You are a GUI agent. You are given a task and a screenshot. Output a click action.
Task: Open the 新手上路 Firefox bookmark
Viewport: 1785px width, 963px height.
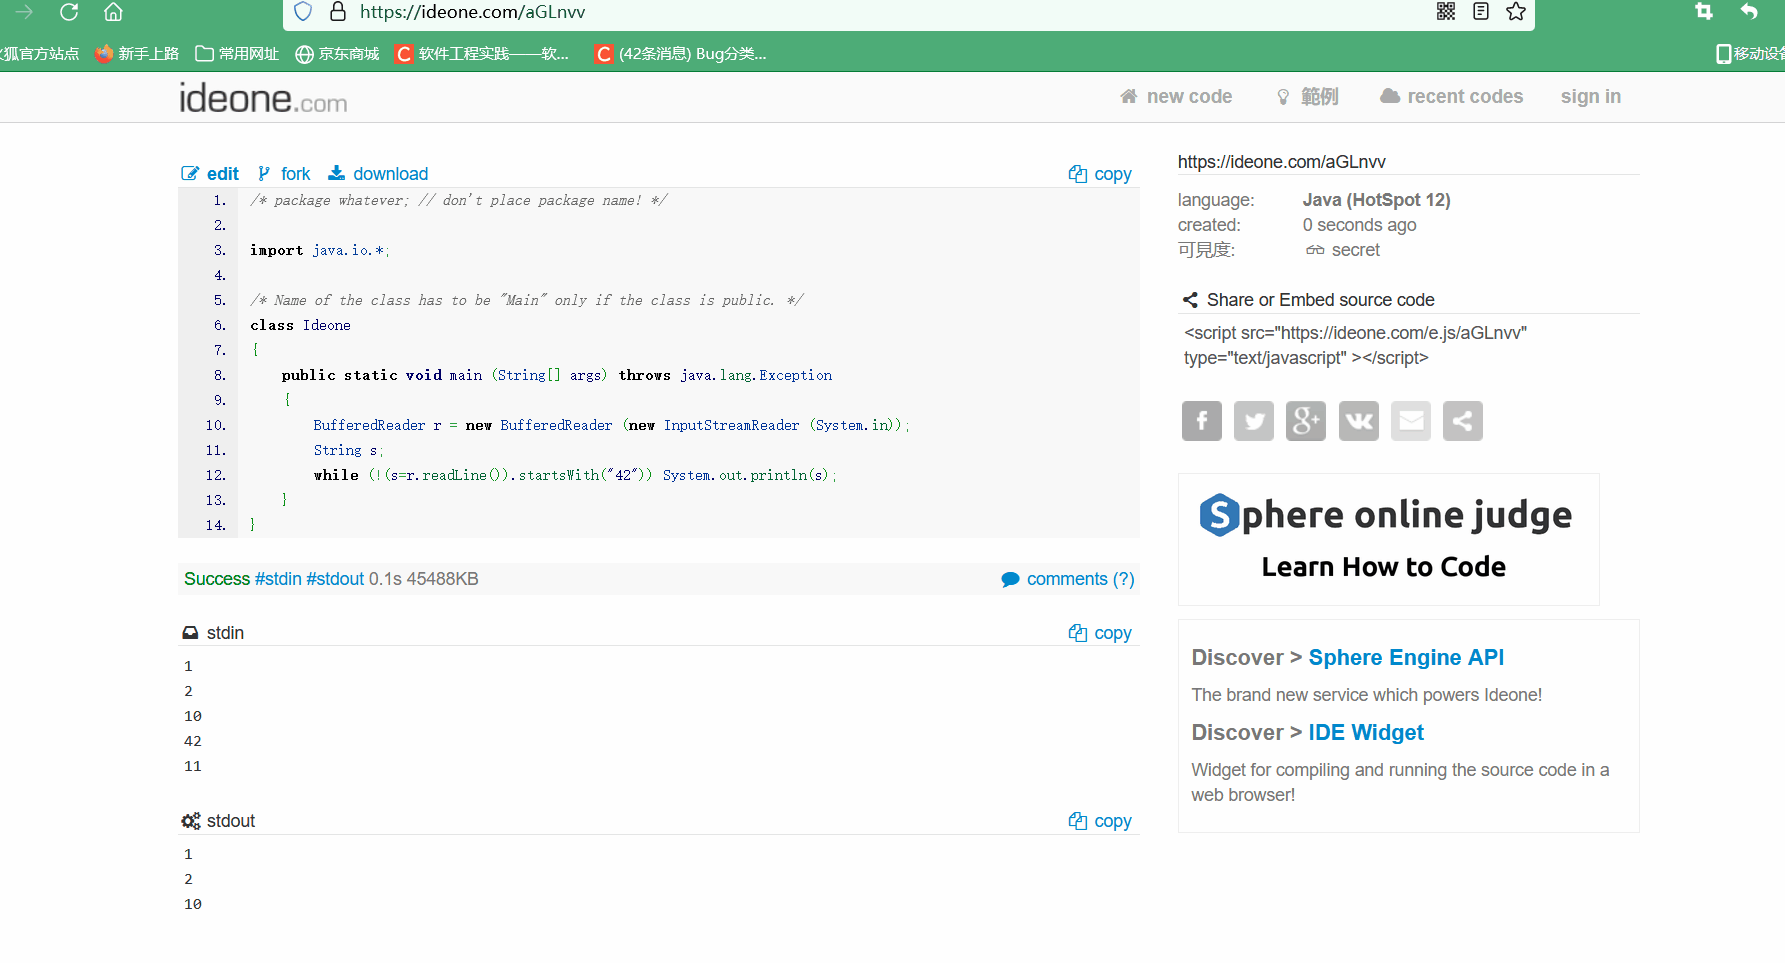click(137, 54)
